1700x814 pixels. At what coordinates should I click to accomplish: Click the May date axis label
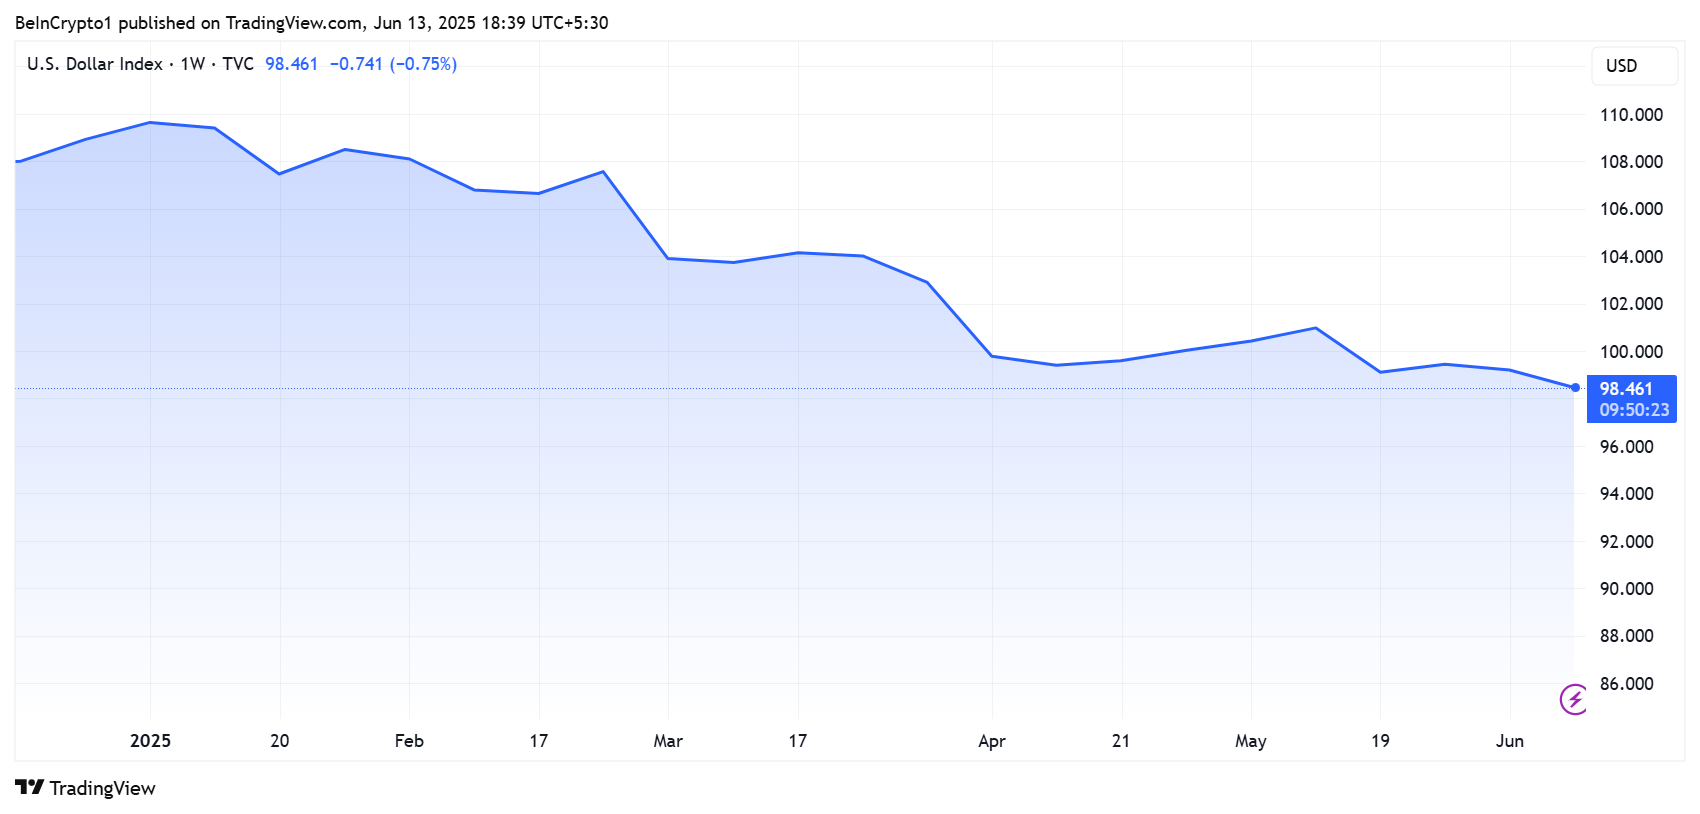pyautogui.click(x=1251, y=741)
